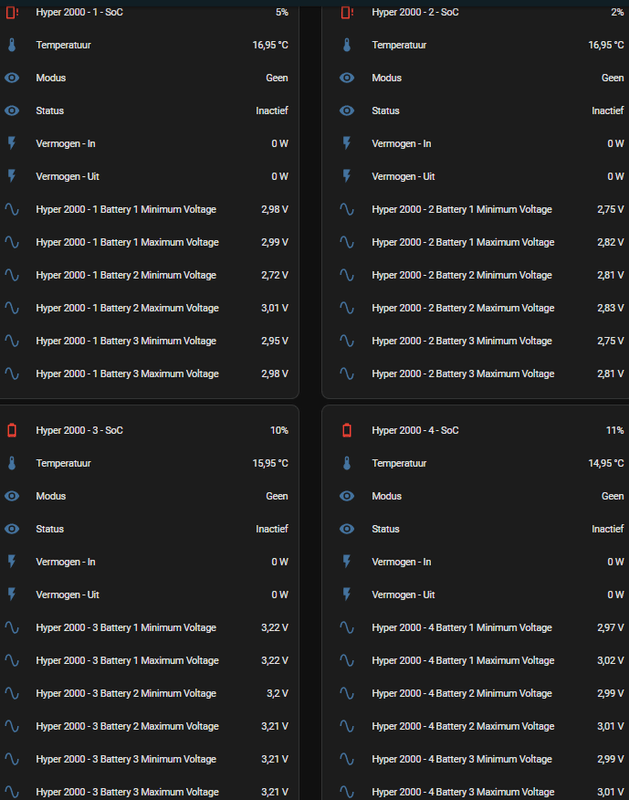
Task: Click the red battery icon for Hyper 2000 - 4
Action: click(348, 431)
